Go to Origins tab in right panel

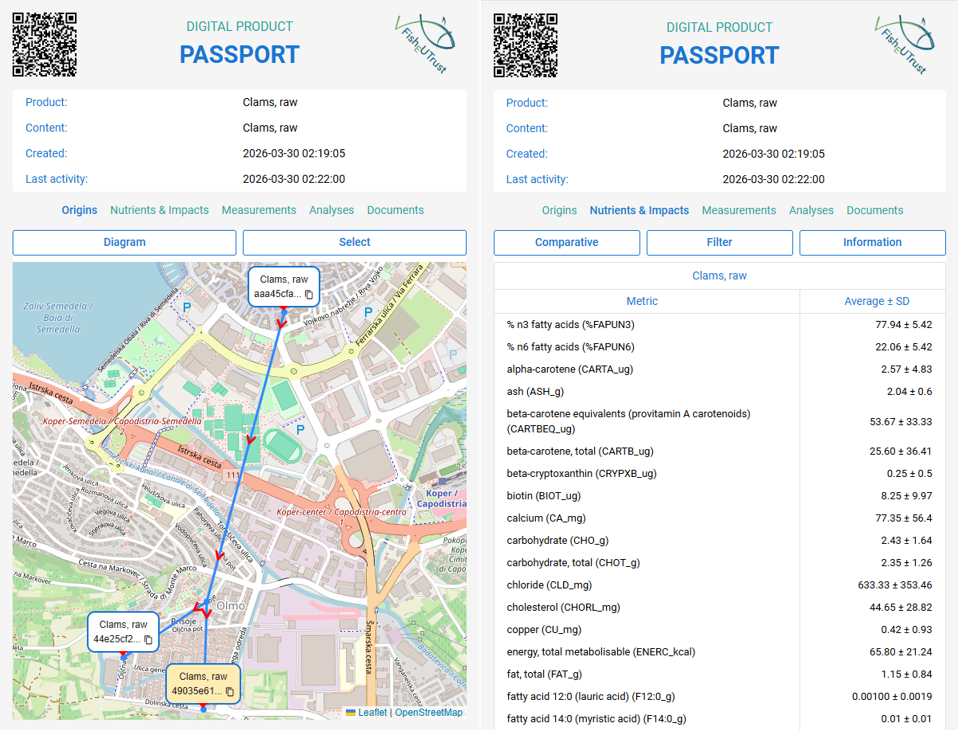coord(559,210)
